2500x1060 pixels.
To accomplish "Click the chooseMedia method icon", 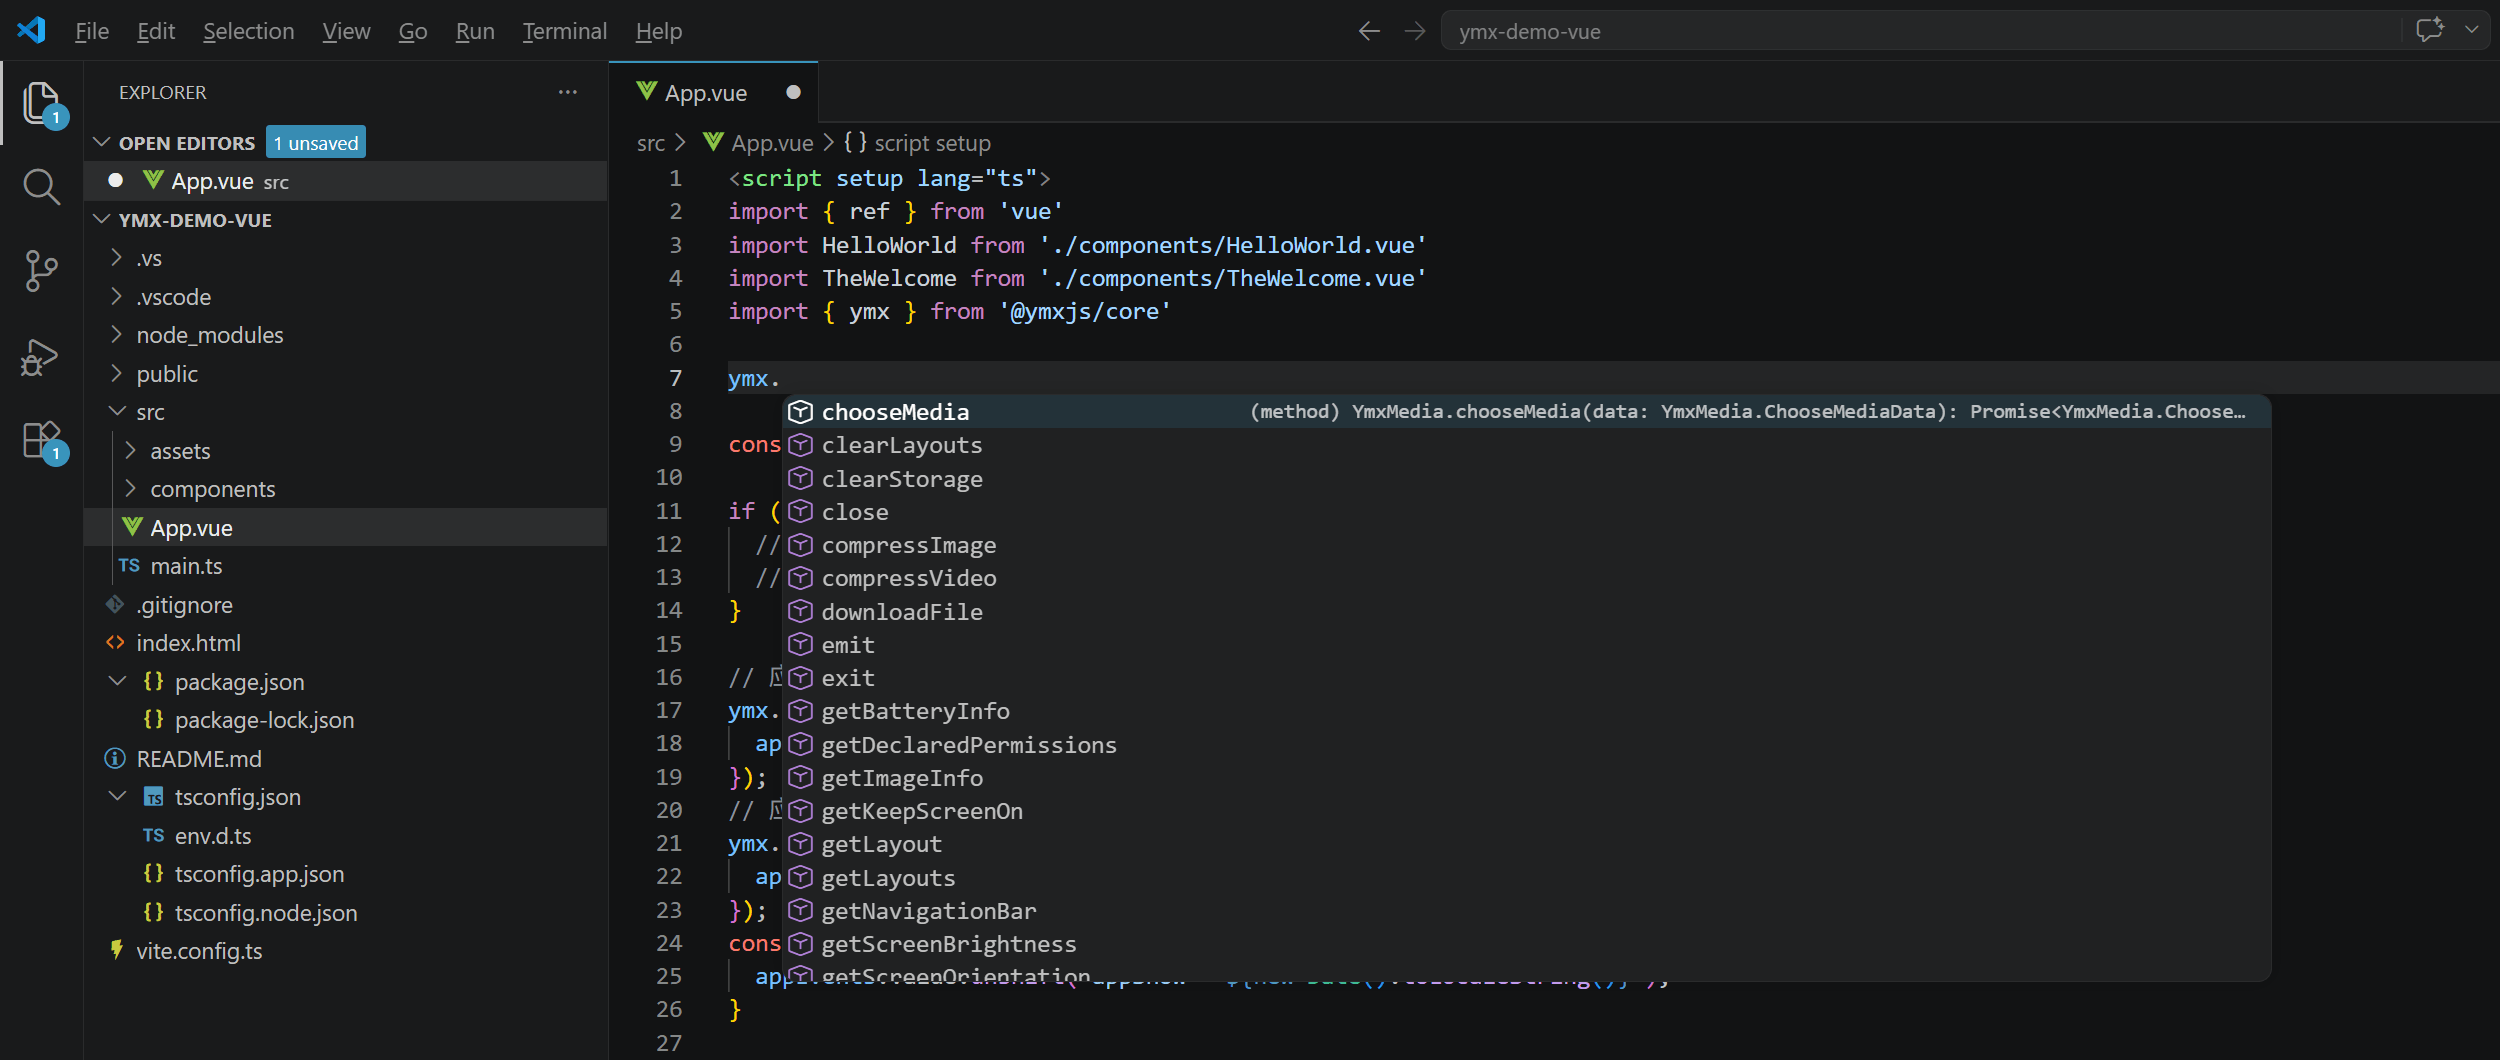I will pyautogui.click(x=800, y=411).
